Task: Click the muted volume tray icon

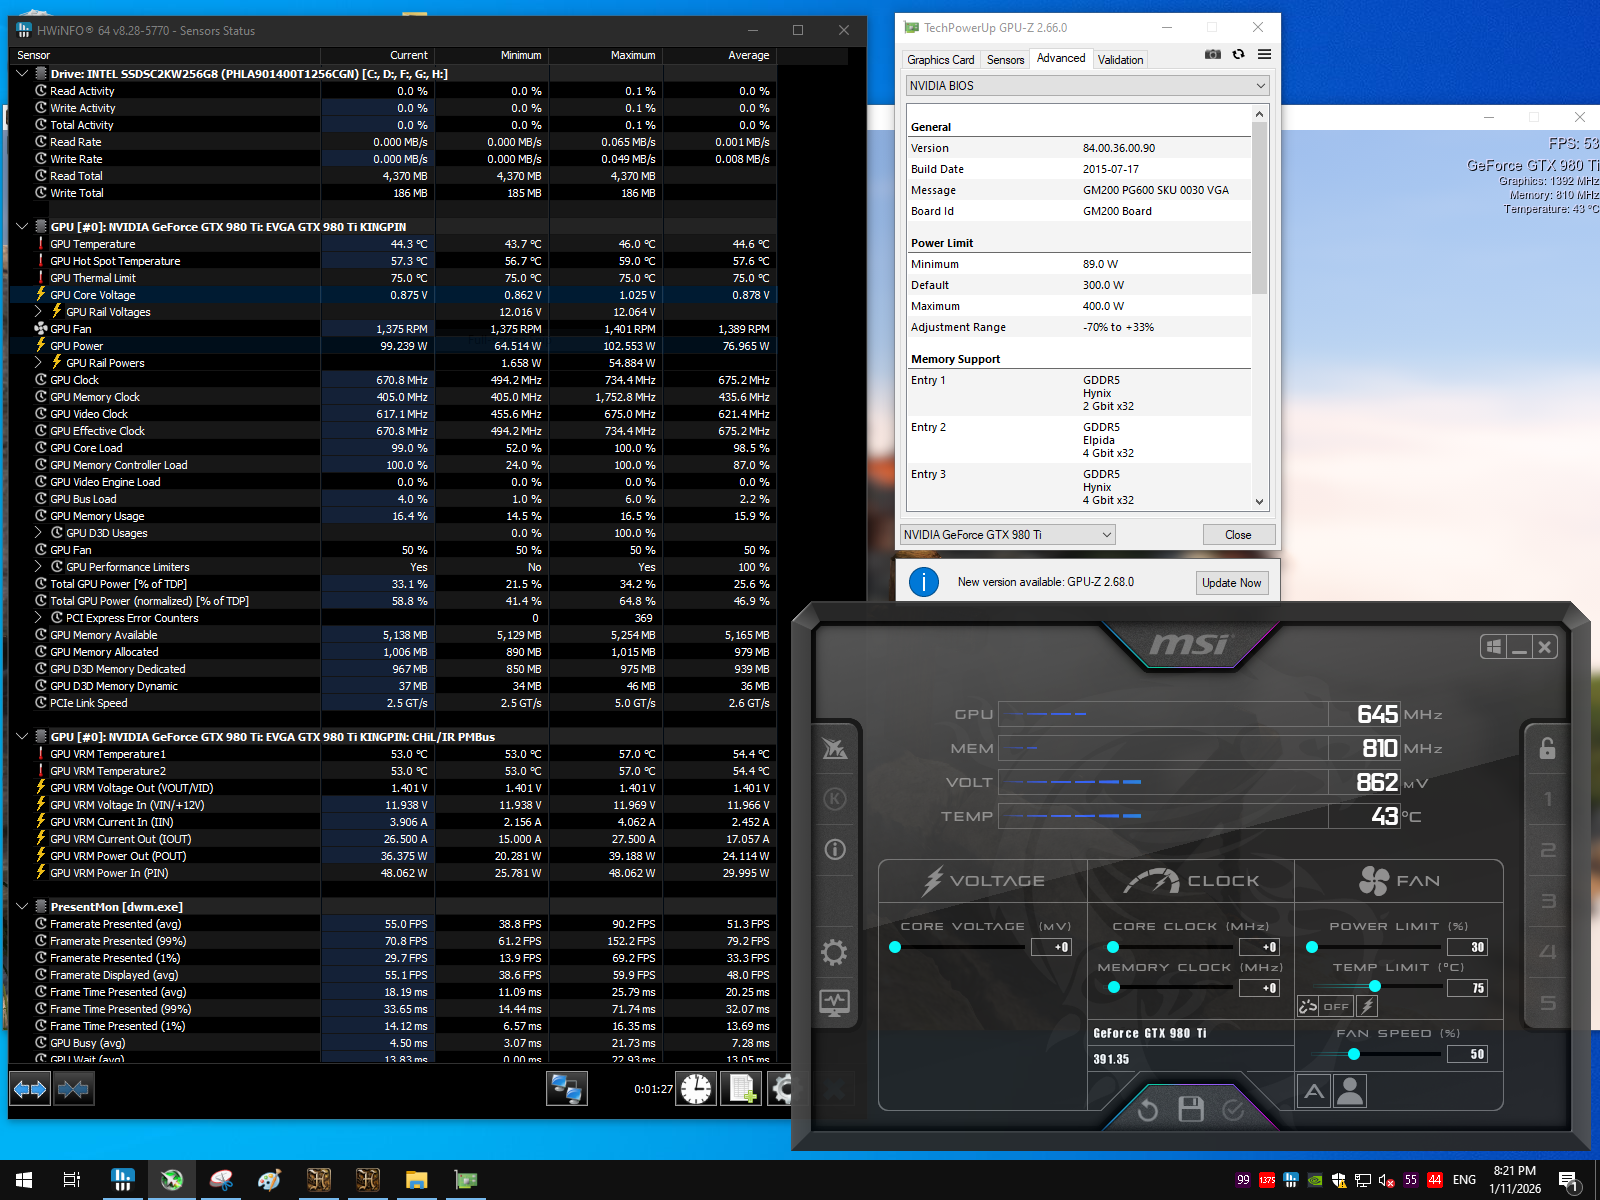Action: click(x=1387, y=1180)
